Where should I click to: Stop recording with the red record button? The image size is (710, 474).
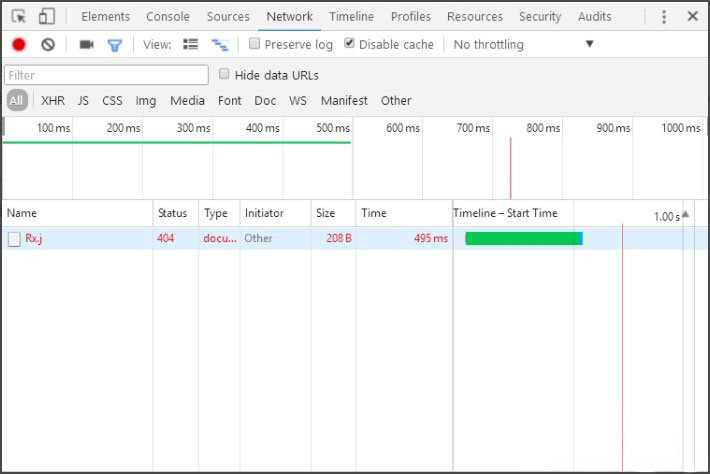(19, 44)
